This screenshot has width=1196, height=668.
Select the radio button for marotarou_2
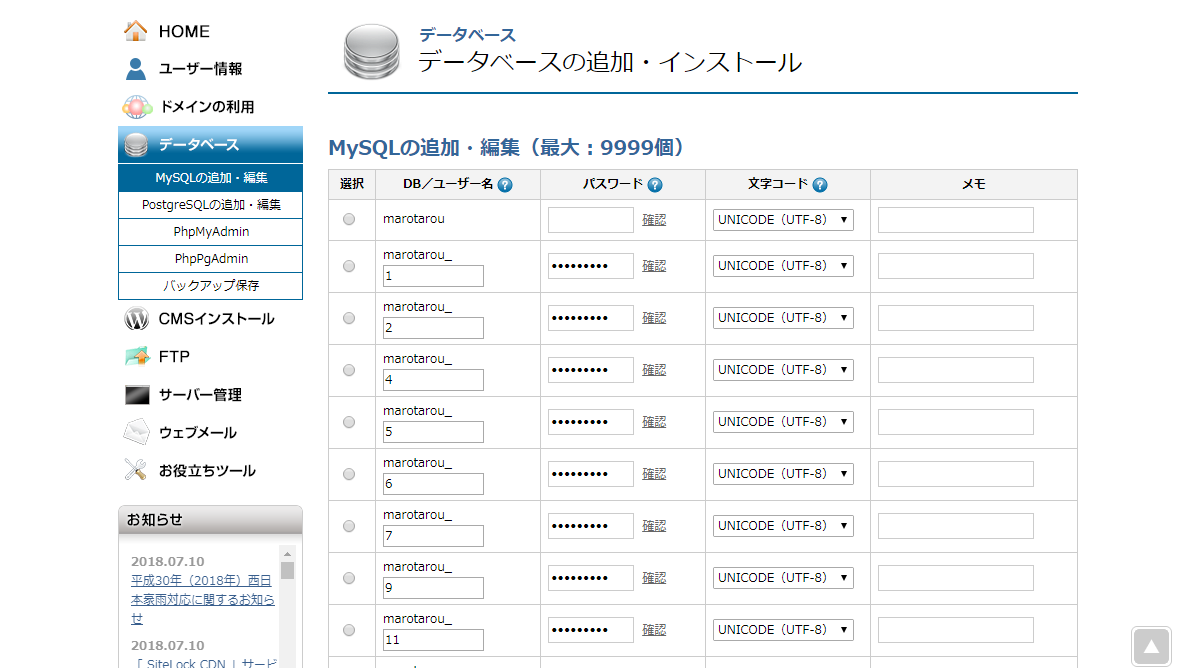tap(349, 318)
